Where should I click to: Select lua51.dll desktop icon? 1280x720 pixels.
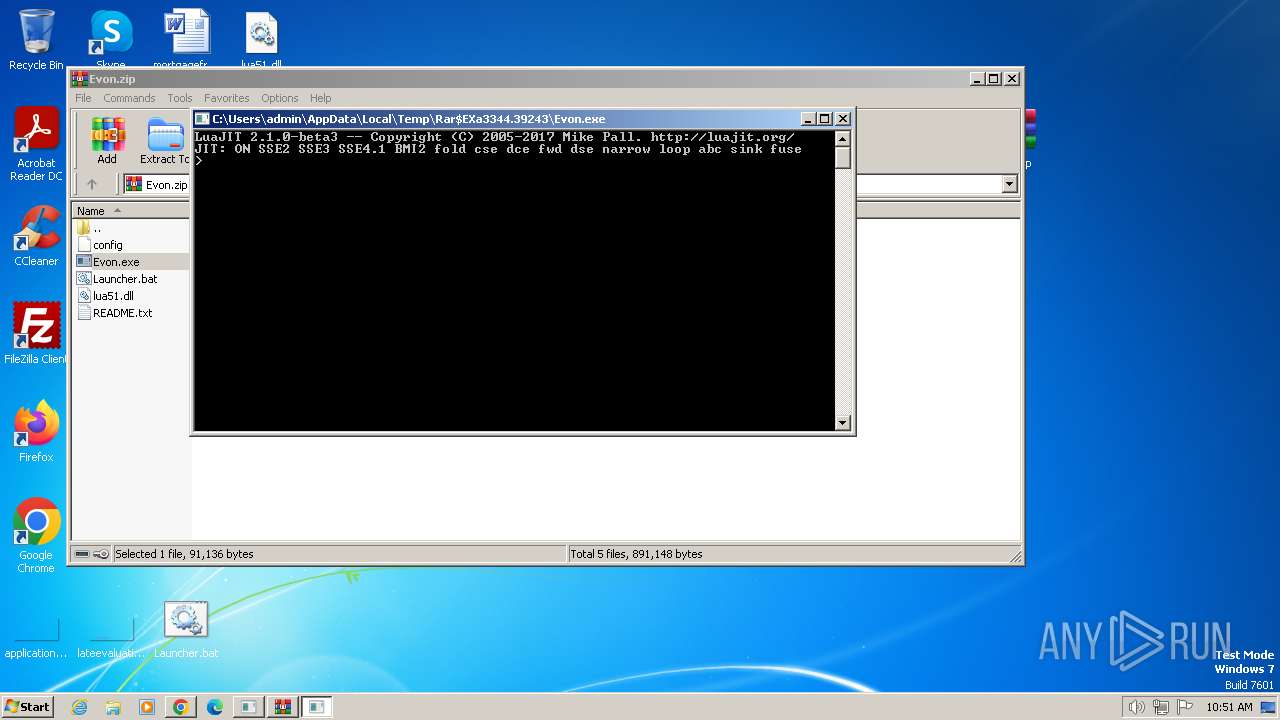(261, 40)
